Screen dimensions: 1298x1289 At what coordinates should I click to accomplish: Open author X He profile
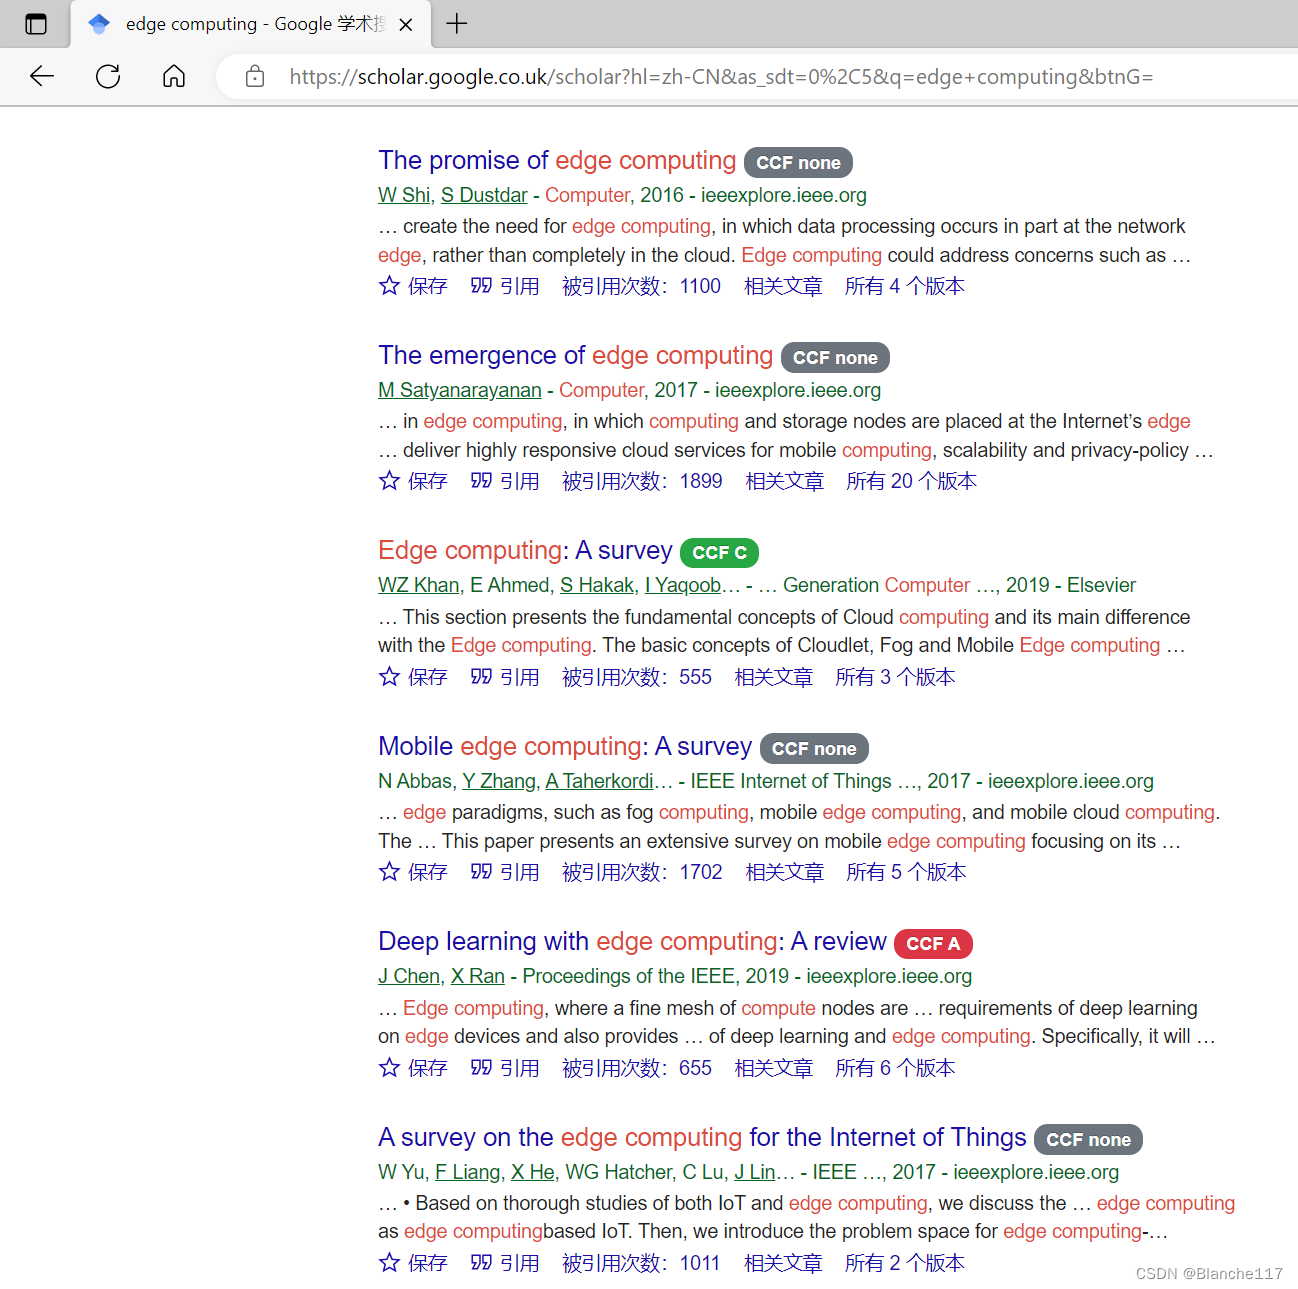(x=533, y=1172)
